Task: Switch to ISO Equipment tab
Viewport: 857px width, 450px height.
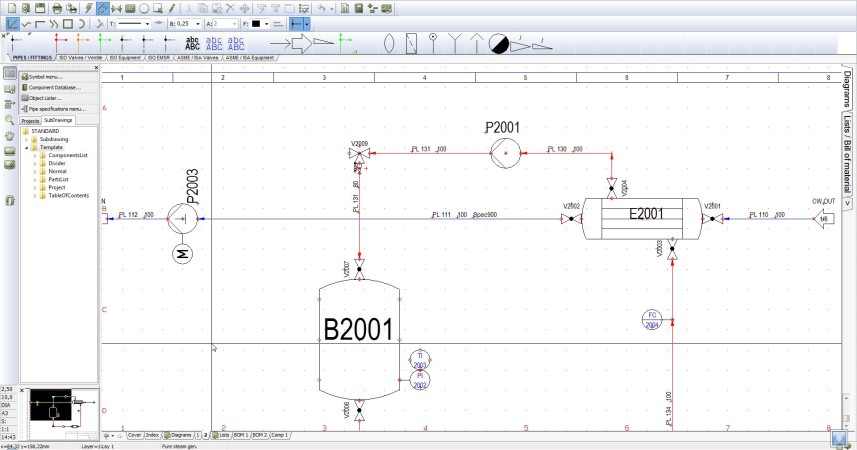Action: pos(125,57)
